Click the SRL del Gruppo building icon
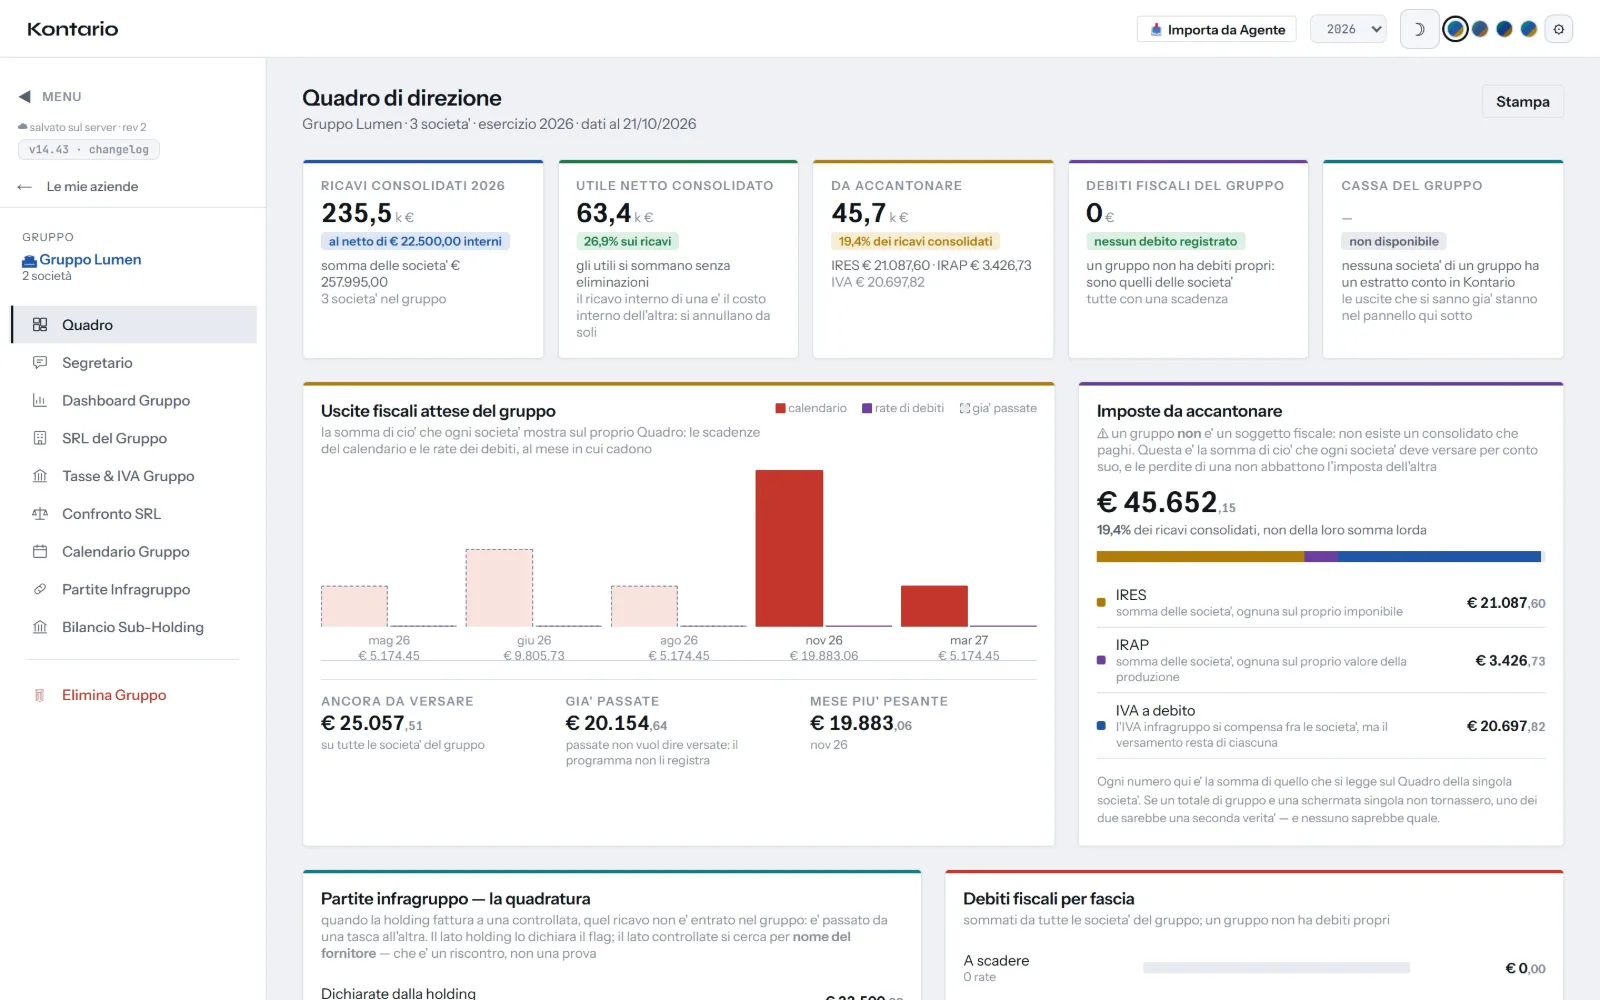This screenshot has height=1000, width=1600. pos(40,438)
